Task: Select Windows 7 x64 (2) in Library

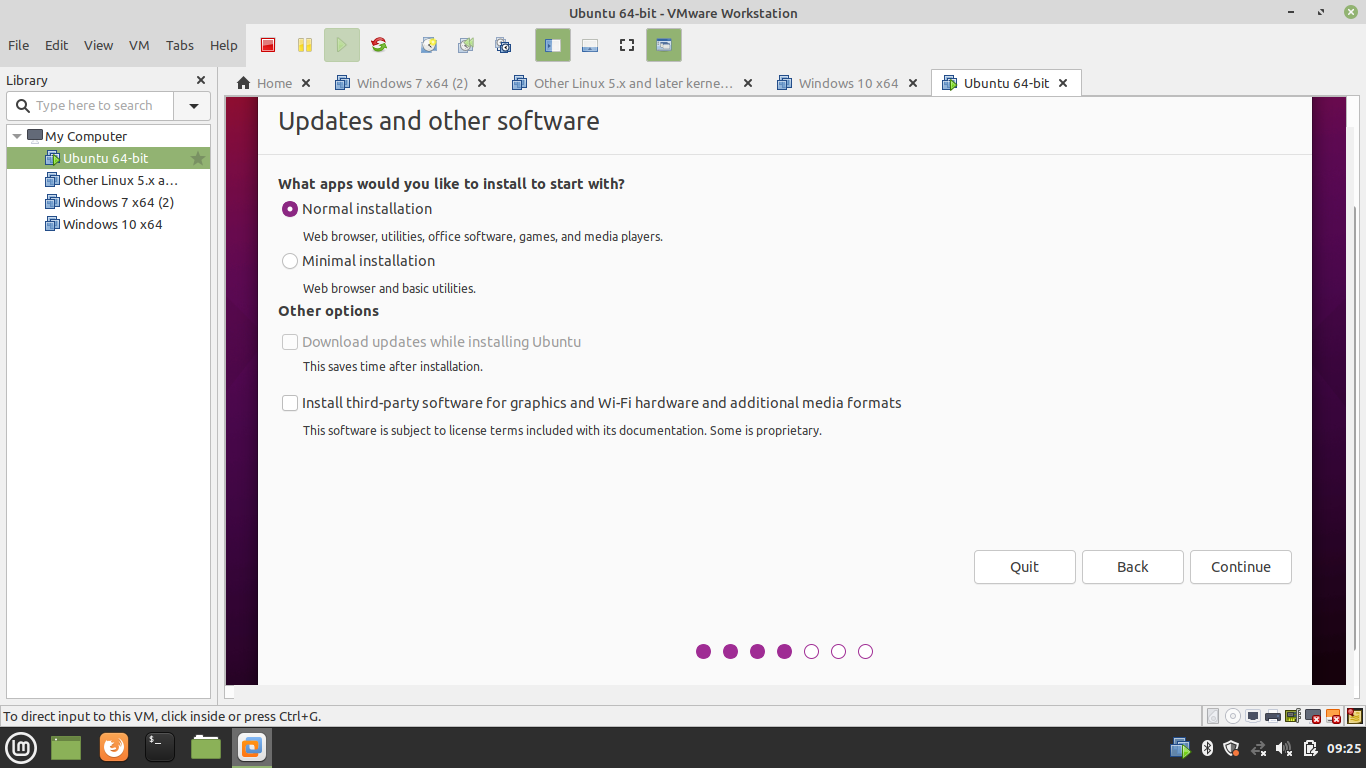Action: 108,202
